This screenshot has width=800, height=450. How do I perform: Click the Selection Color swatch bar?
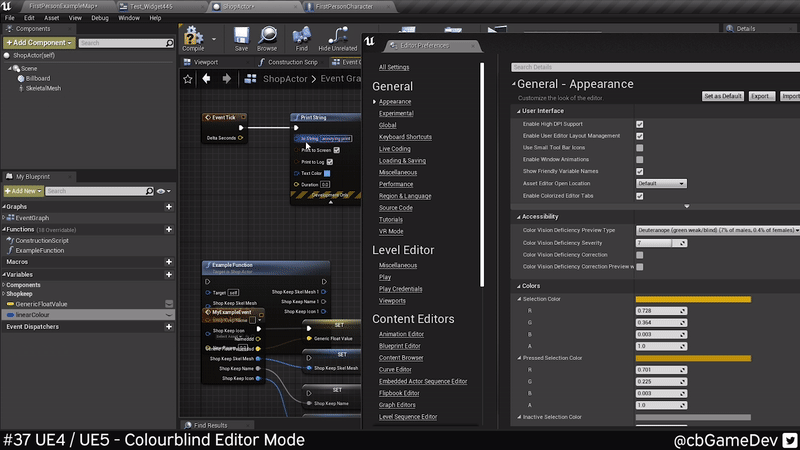pos(692,299)
